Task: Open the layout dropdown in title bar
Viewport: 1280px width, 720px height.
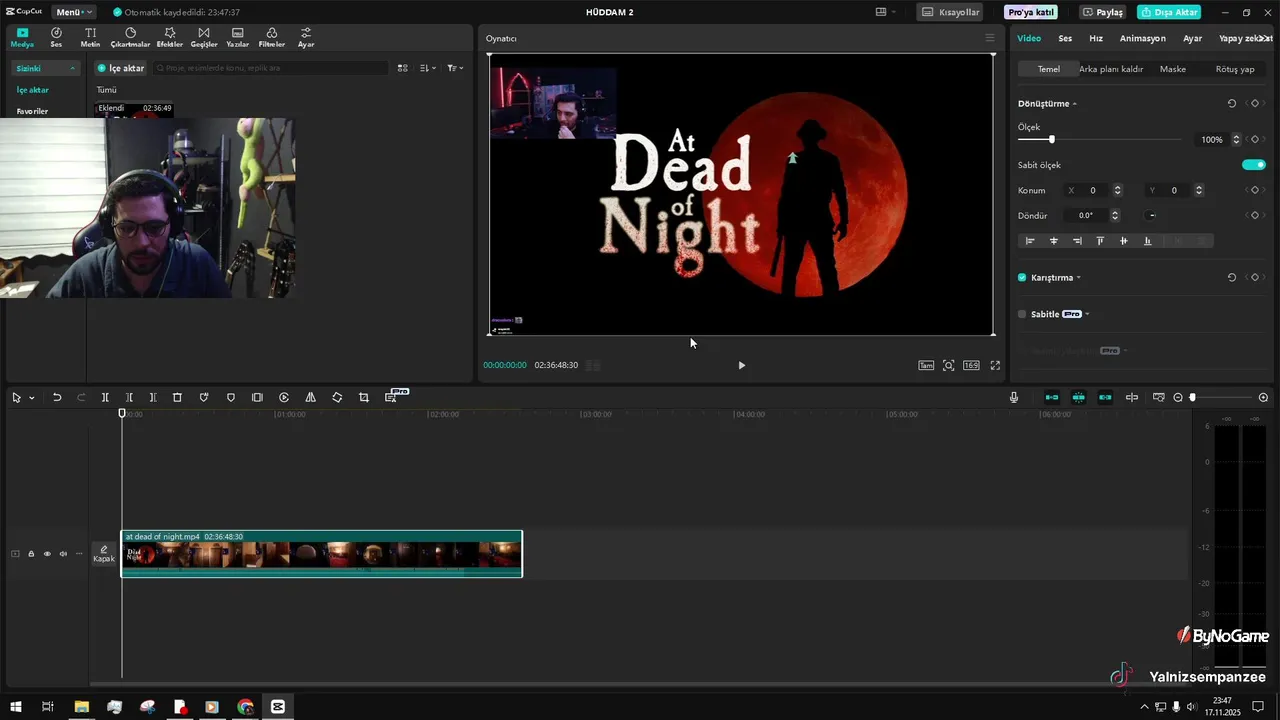Action: [886, 12]
